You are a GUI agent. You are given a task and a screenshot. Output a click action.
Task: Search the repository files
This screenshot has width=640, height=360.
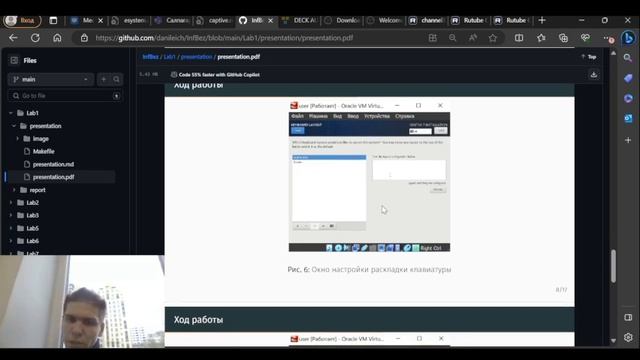pyautogui.click(x=116, y=79)
